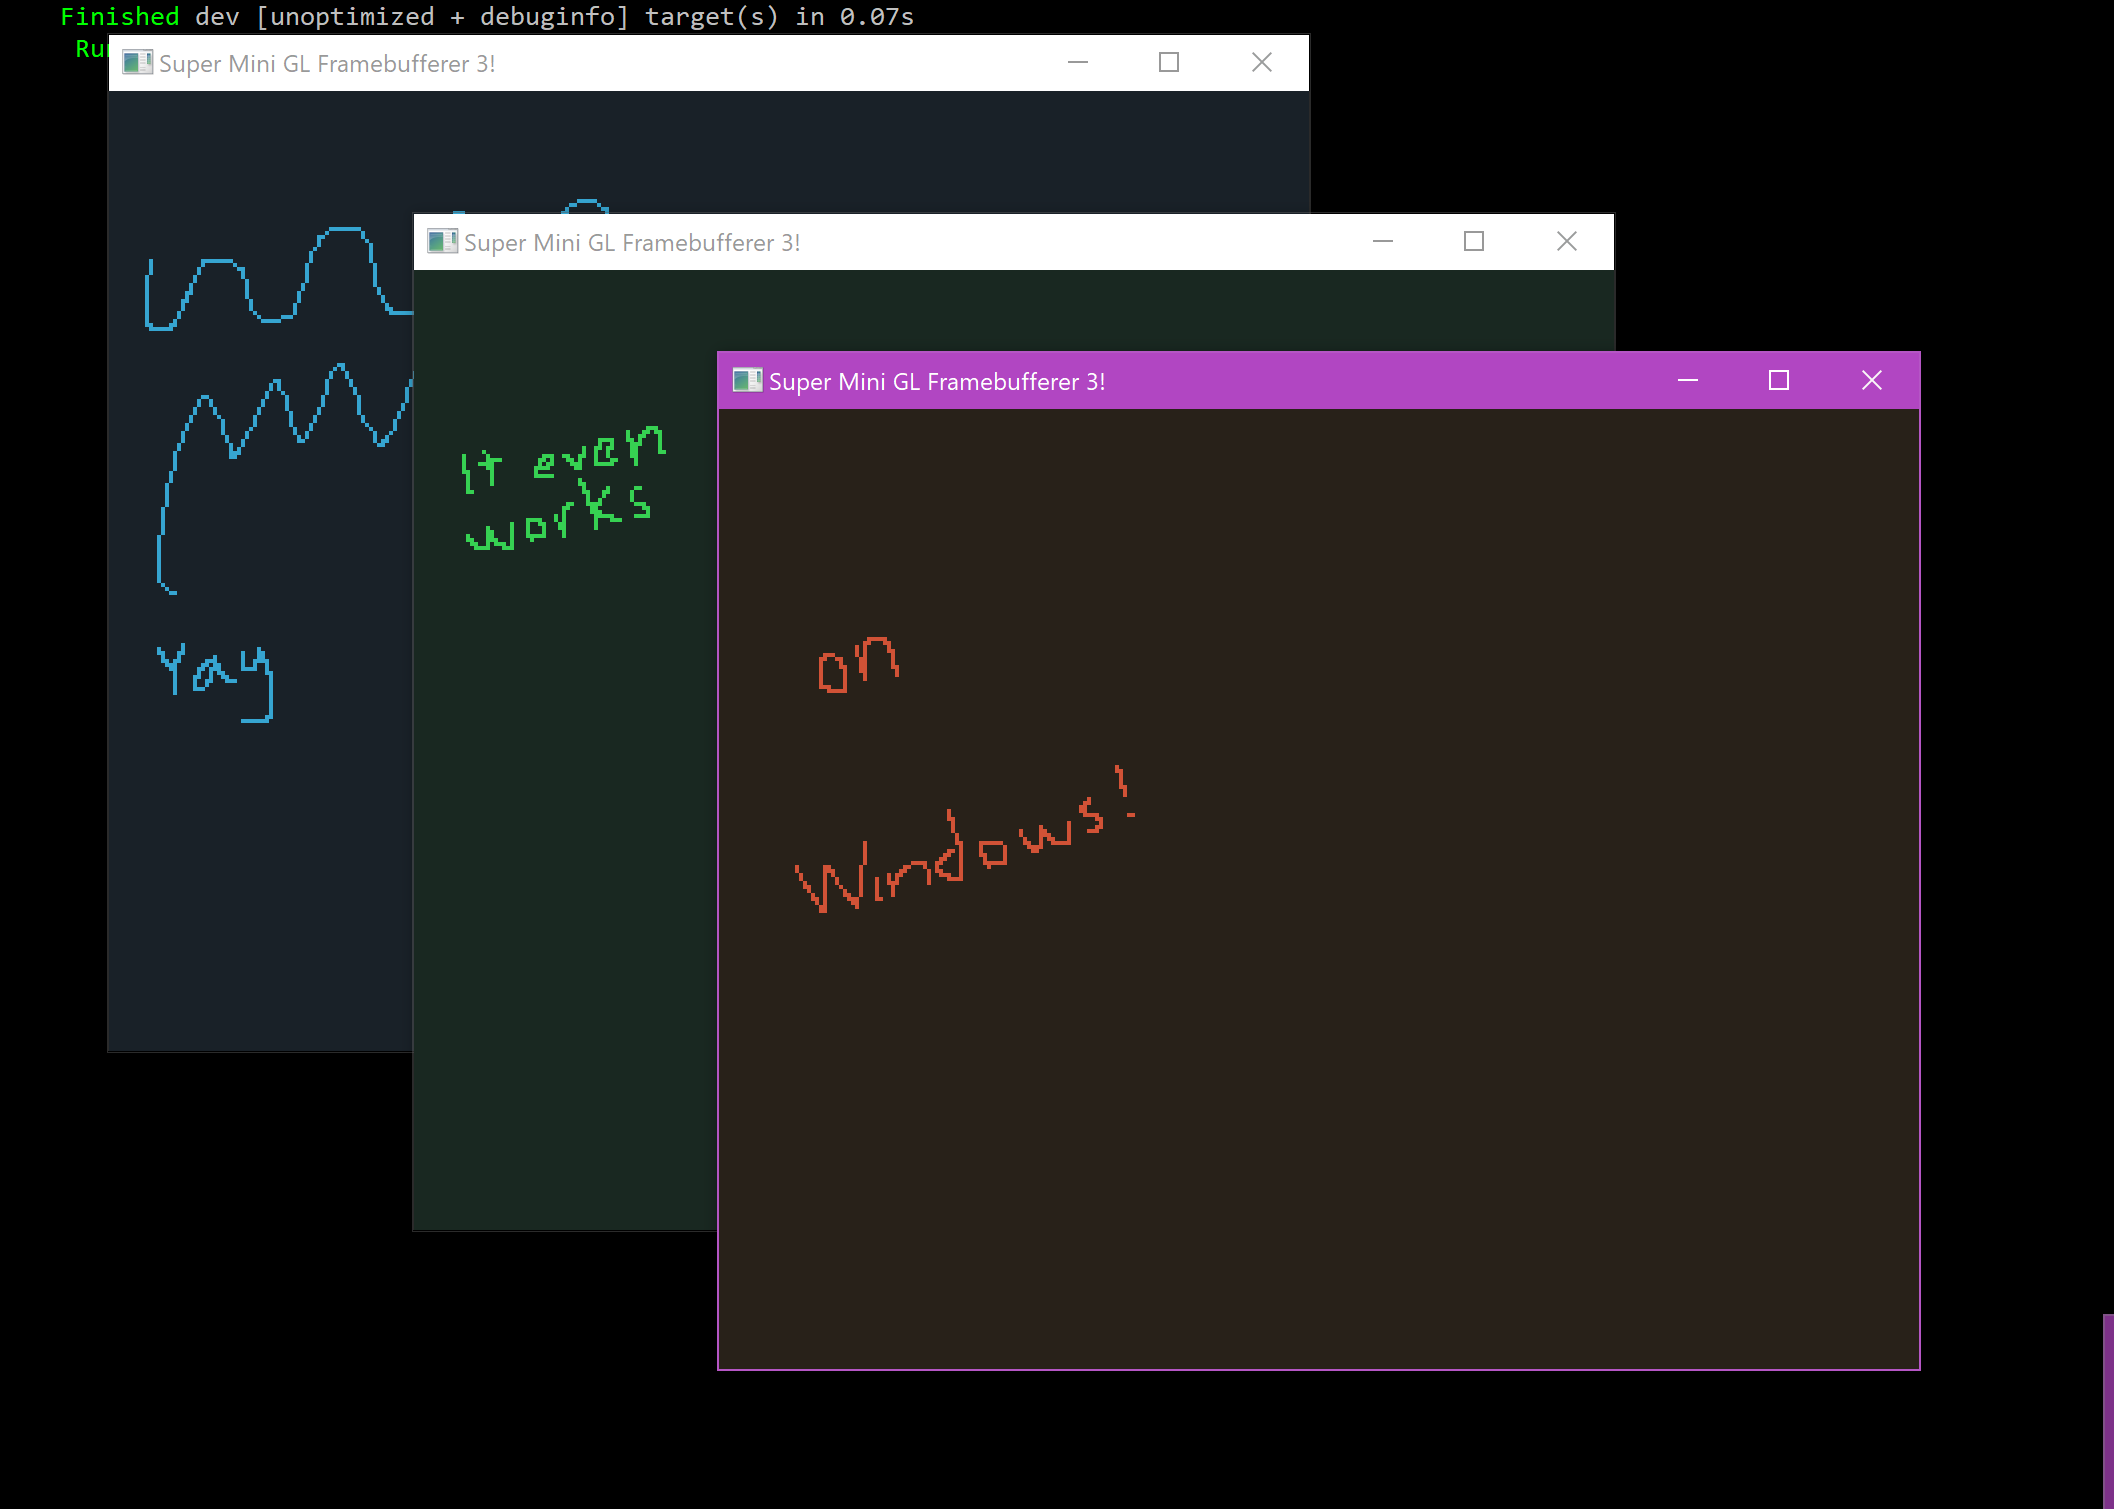Click the 'Finished' text in terminal

tap(120, 17)
